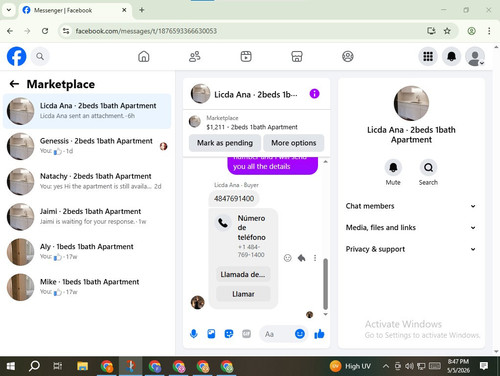Open Aly 1beds 1bath conversation
The image size is (500, 376).
[87, 252]
